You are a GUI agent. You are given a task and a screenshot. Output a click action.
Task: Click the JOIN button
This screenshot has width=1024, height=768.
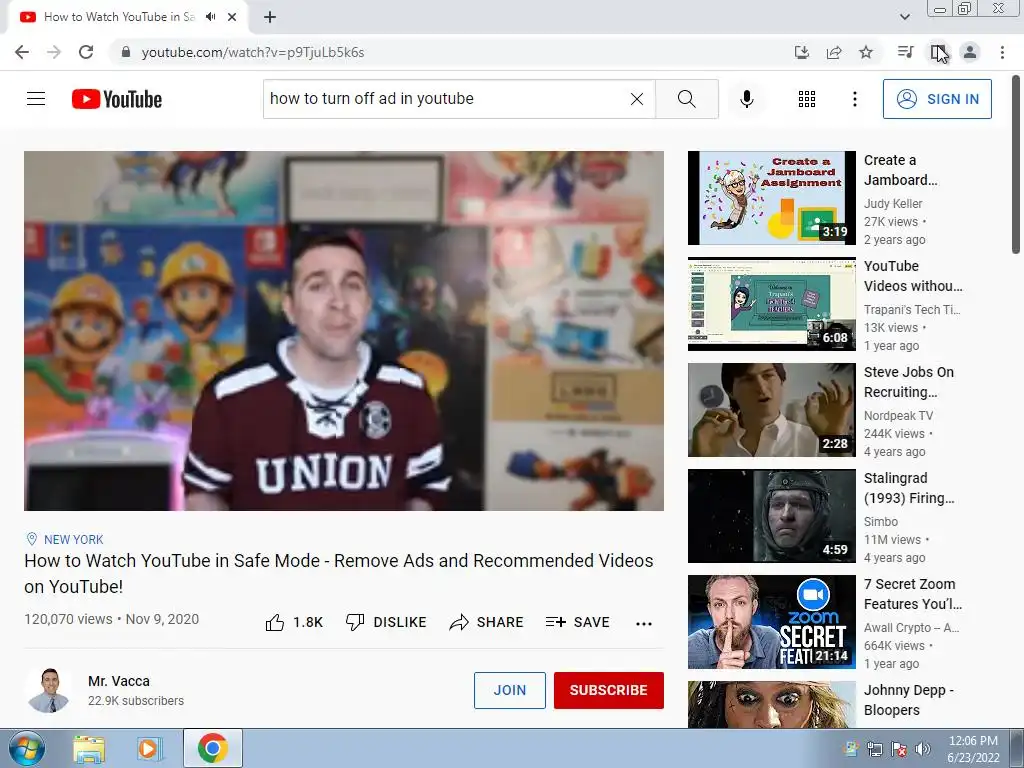coord(509,690)
